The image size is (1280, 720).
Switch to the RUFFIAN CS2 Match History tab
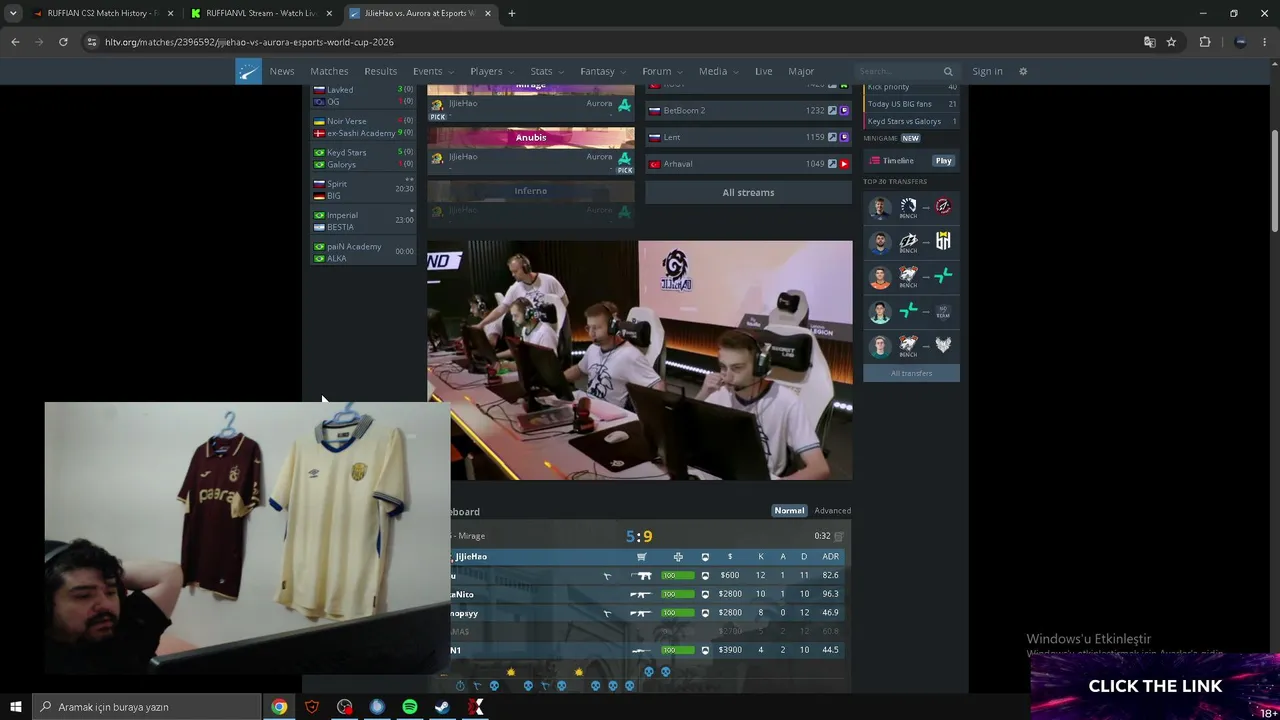(x=104, y=13)
